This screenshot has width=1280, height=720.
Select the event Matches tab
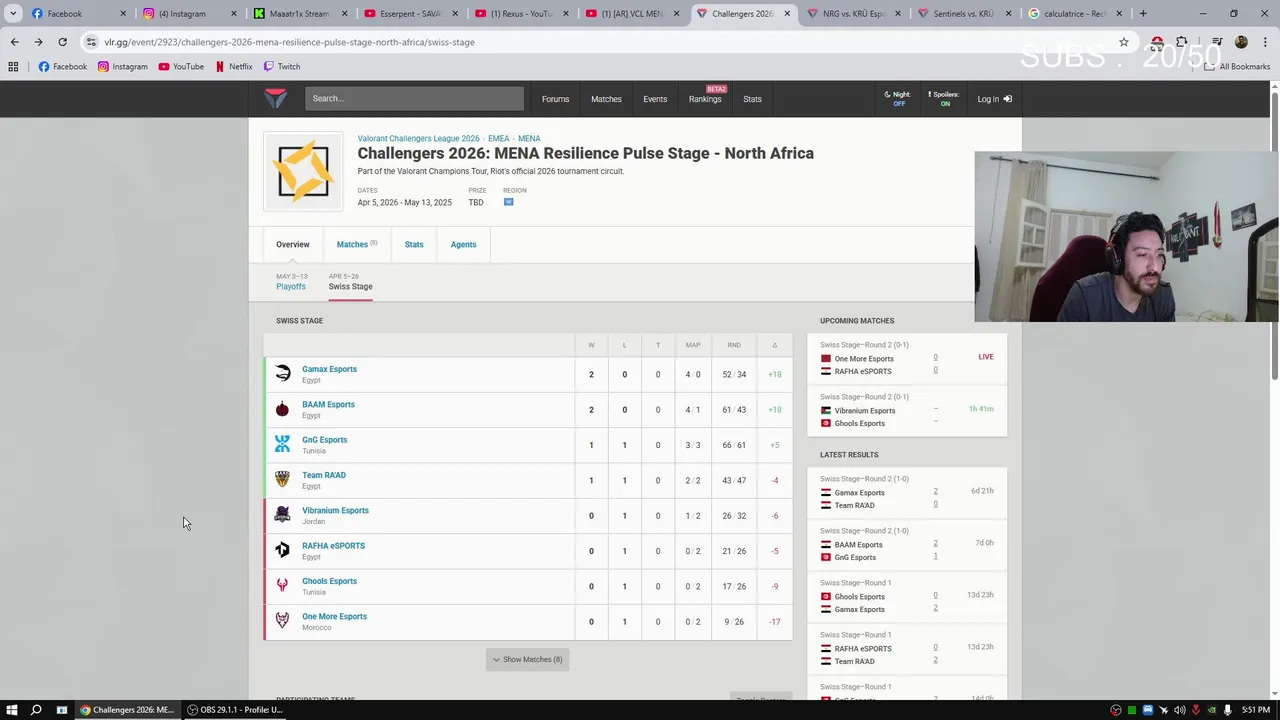356,244
